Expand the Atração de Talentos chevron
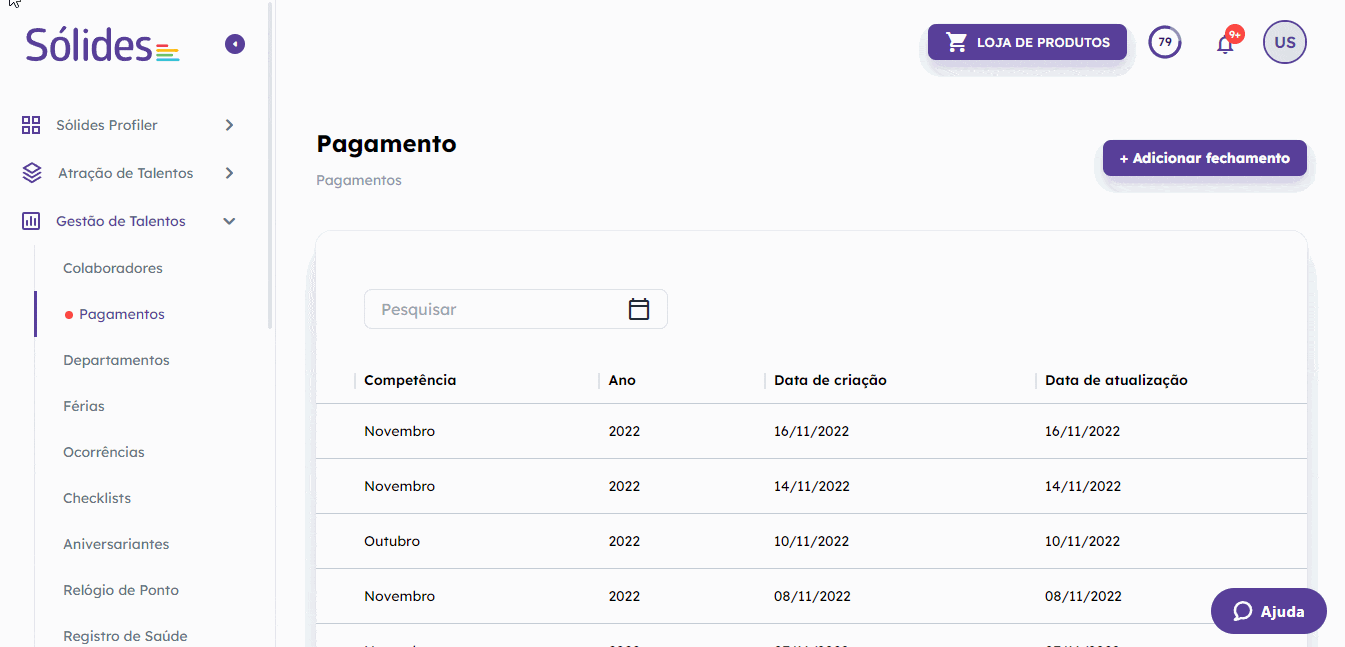 (229, 173)
